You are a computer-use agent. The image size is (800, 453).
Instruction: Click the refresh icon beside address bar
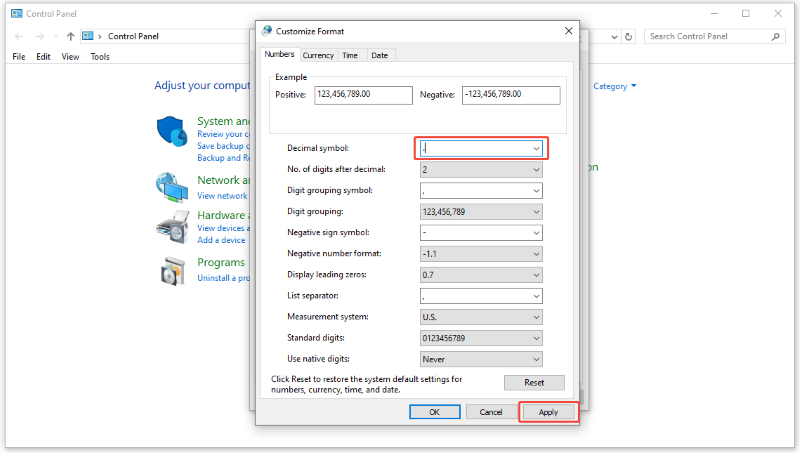pyautogui.click(x=629, y=37)
